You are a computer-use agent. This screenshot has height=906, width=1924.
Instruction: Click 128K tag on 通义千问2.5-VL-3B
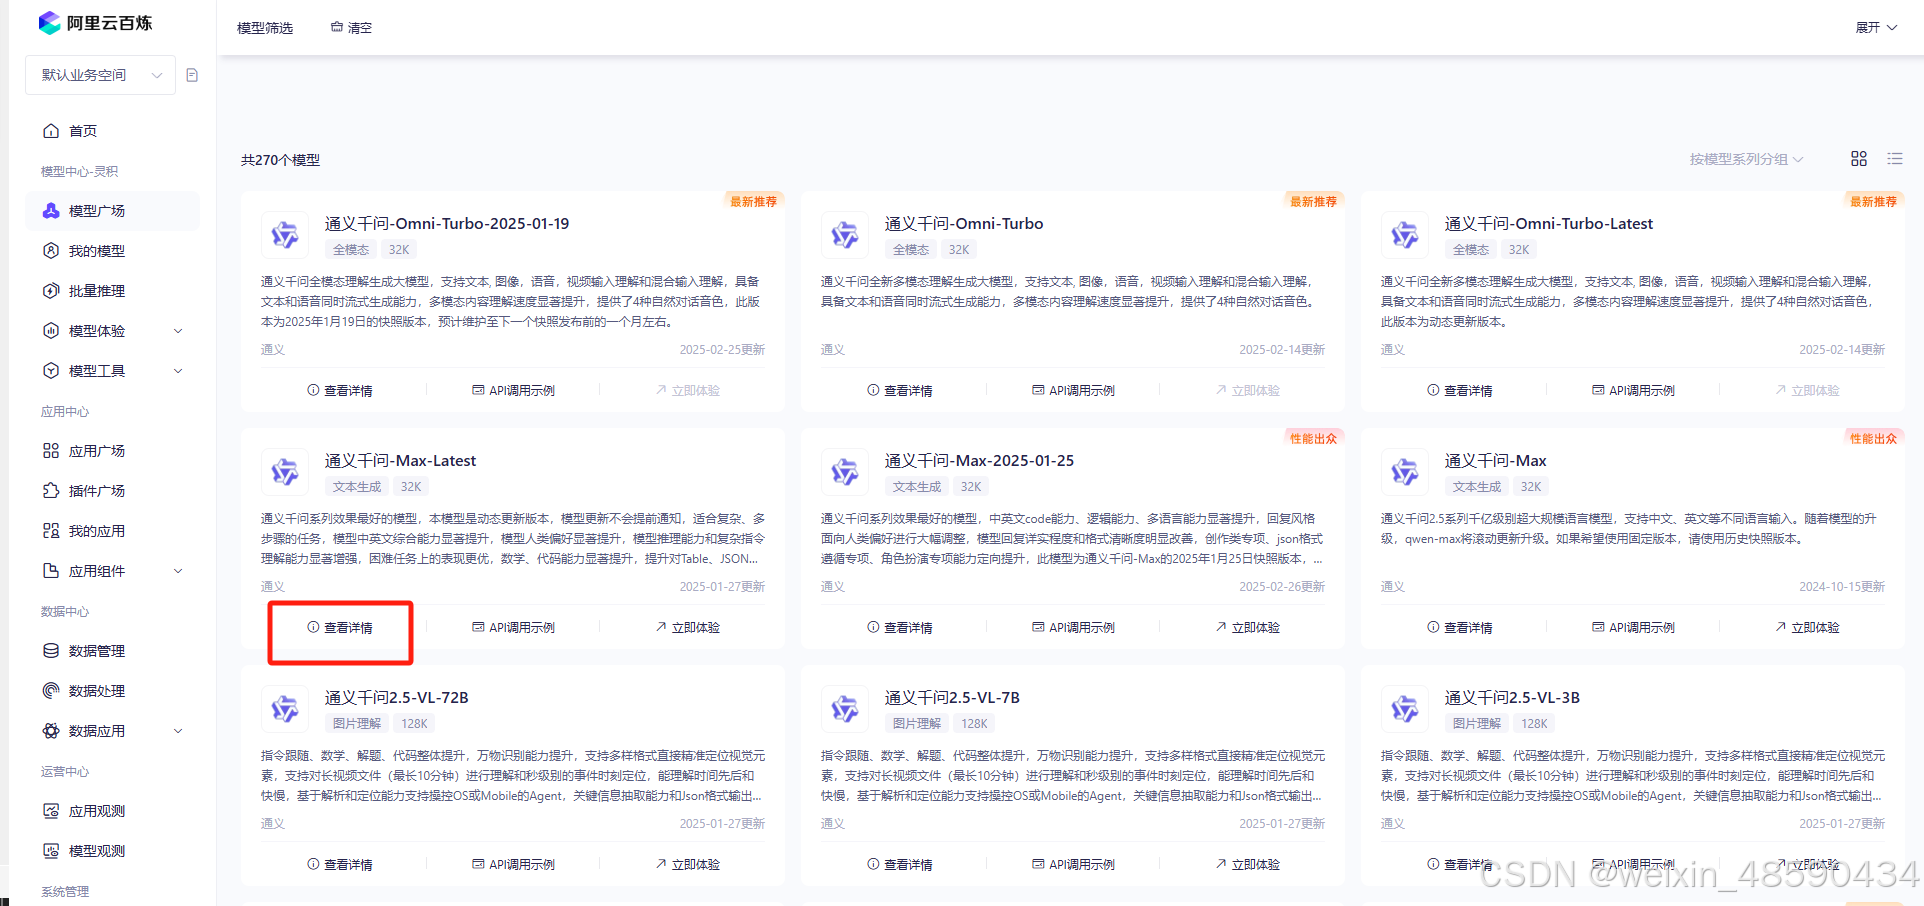(x=1534, y=724)
